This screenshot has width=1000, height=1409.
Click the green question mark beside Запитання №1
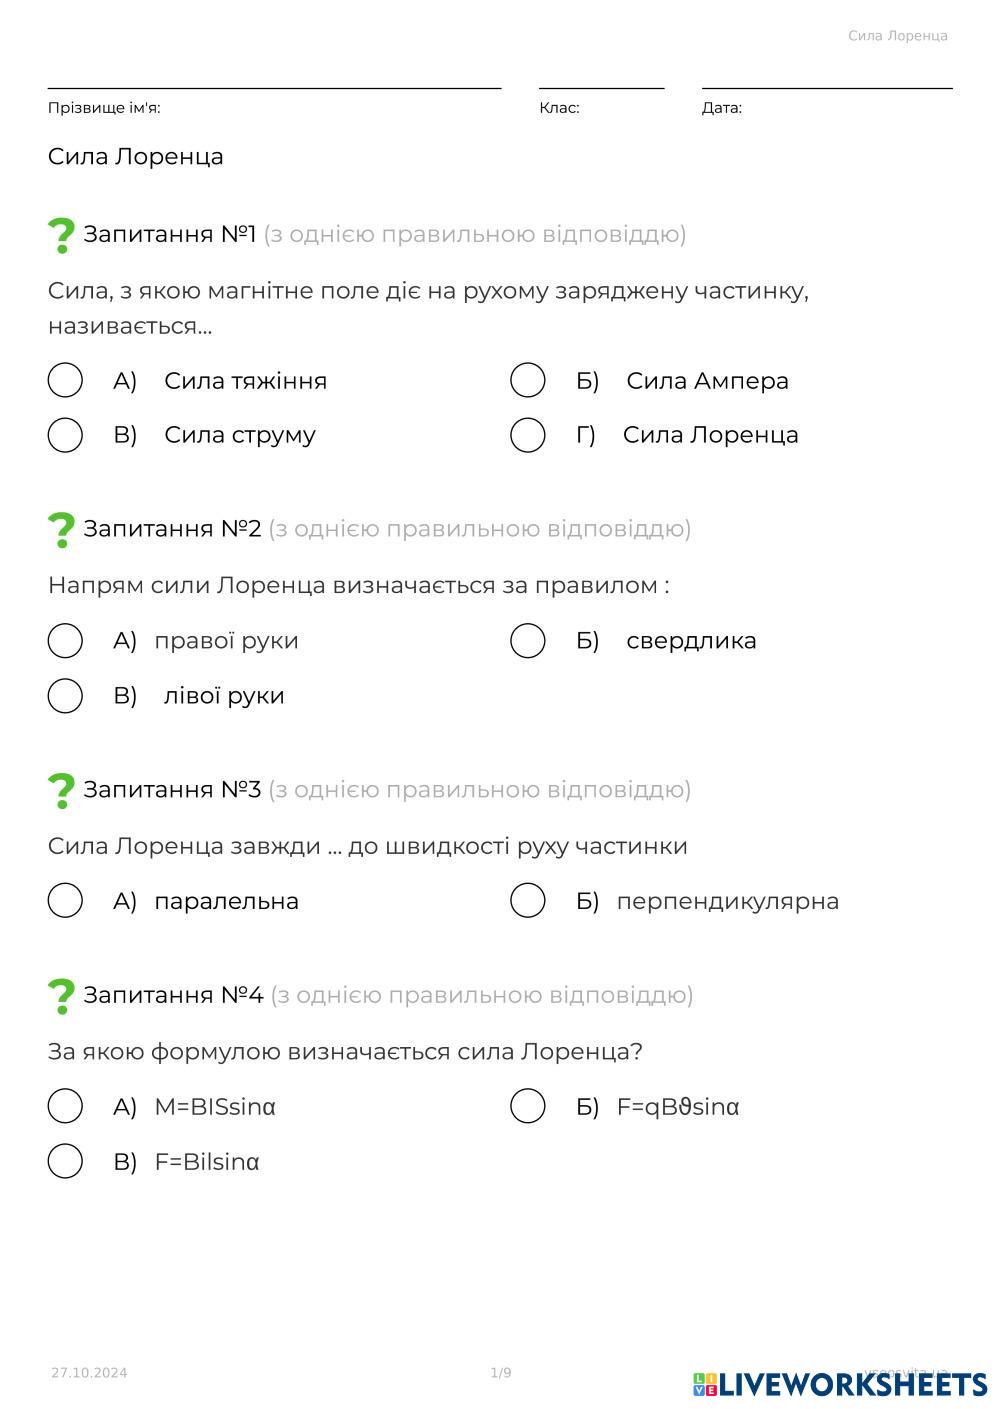(61, 235)
